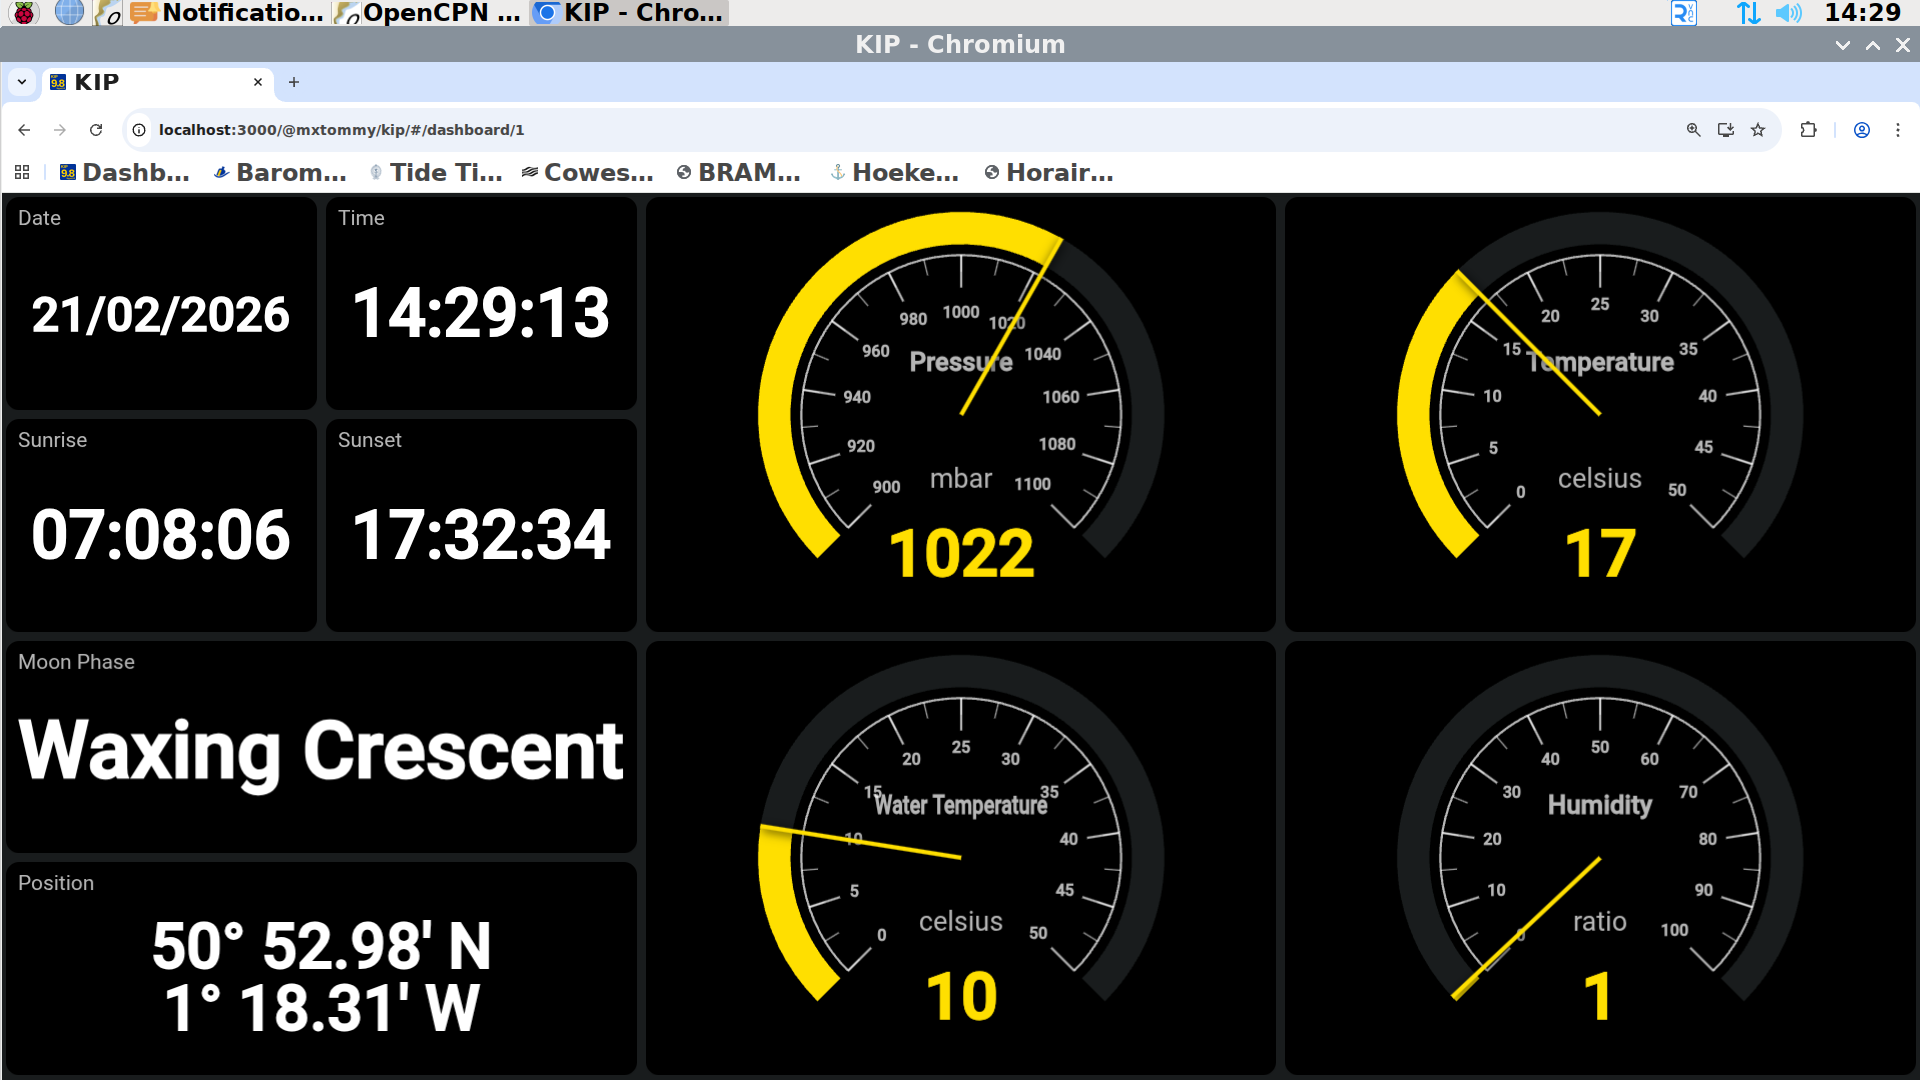The width and height of the screenshot is (1920, 1080).
Task: Open the Raspberry Pi menu icon
Action: click(x=24, y=13)
